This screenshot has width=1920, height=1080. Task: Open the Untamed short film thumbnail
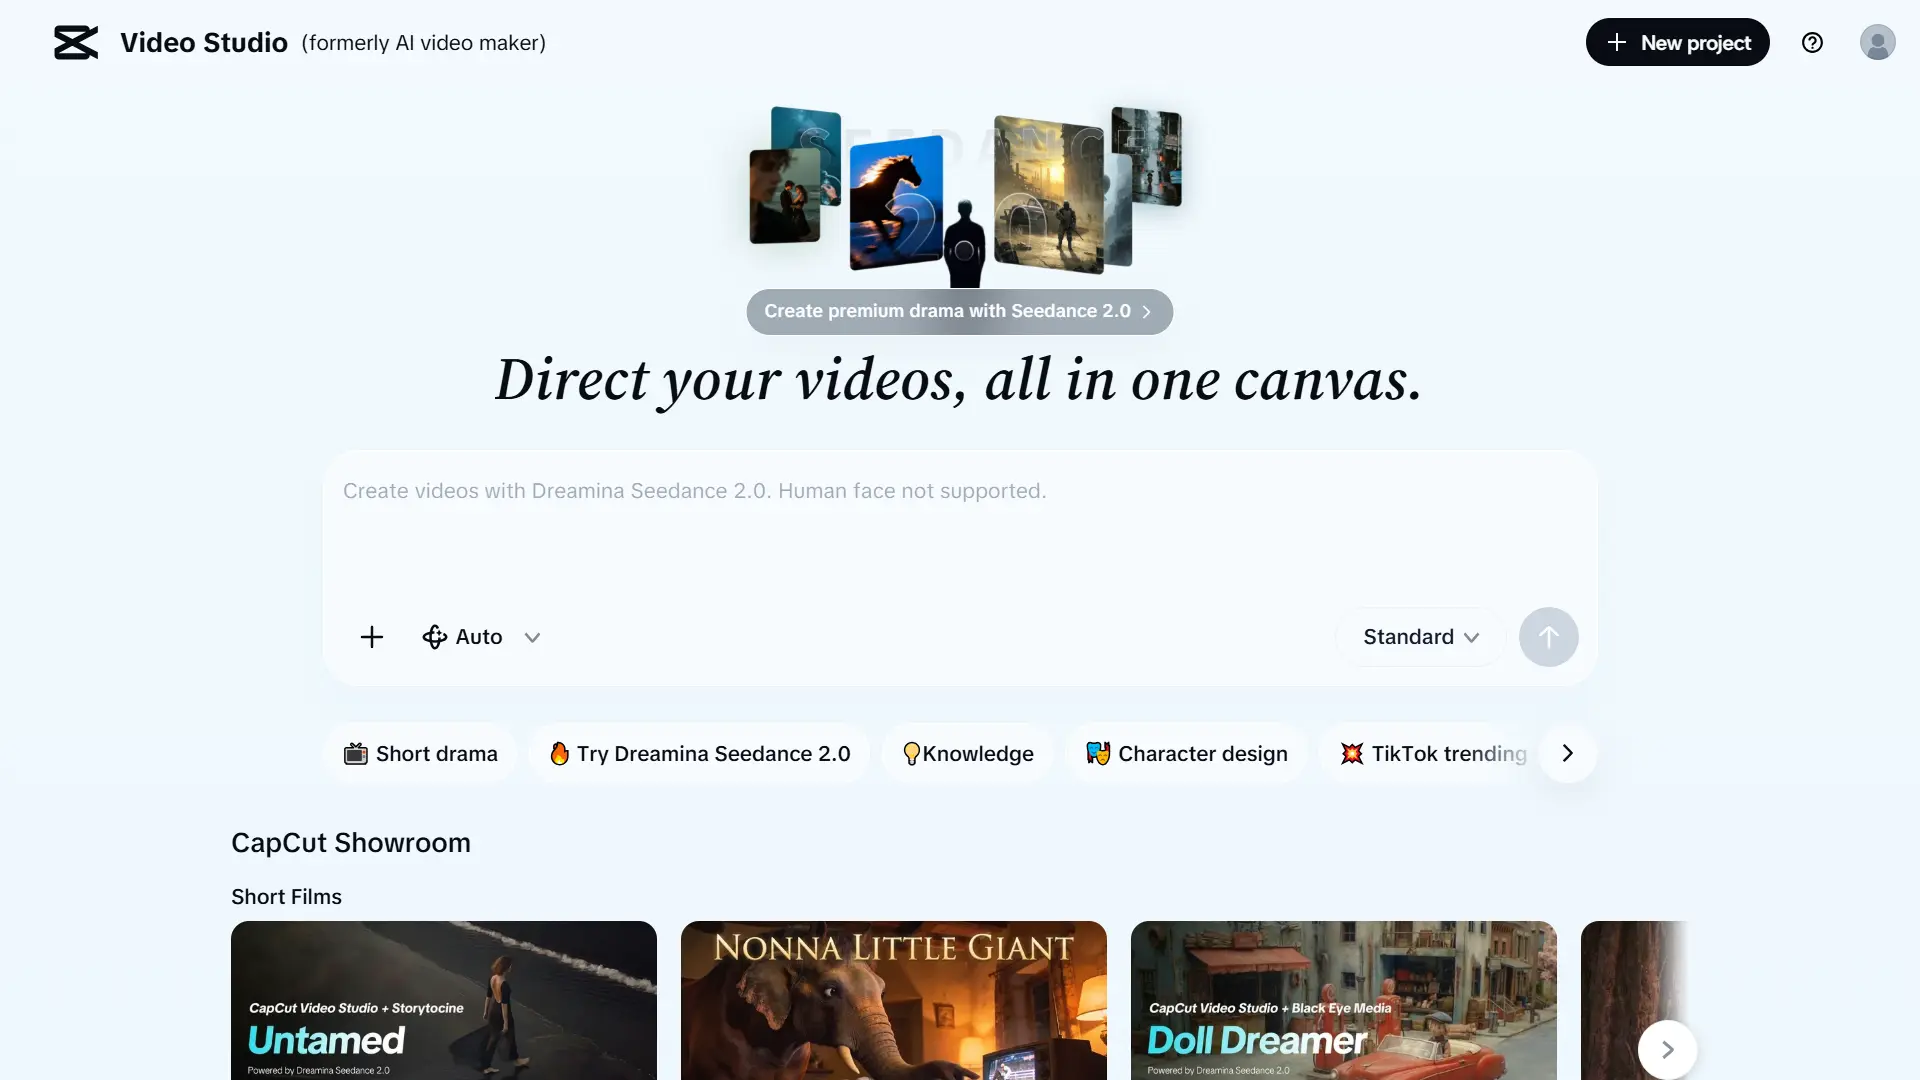coord(444,1000)
